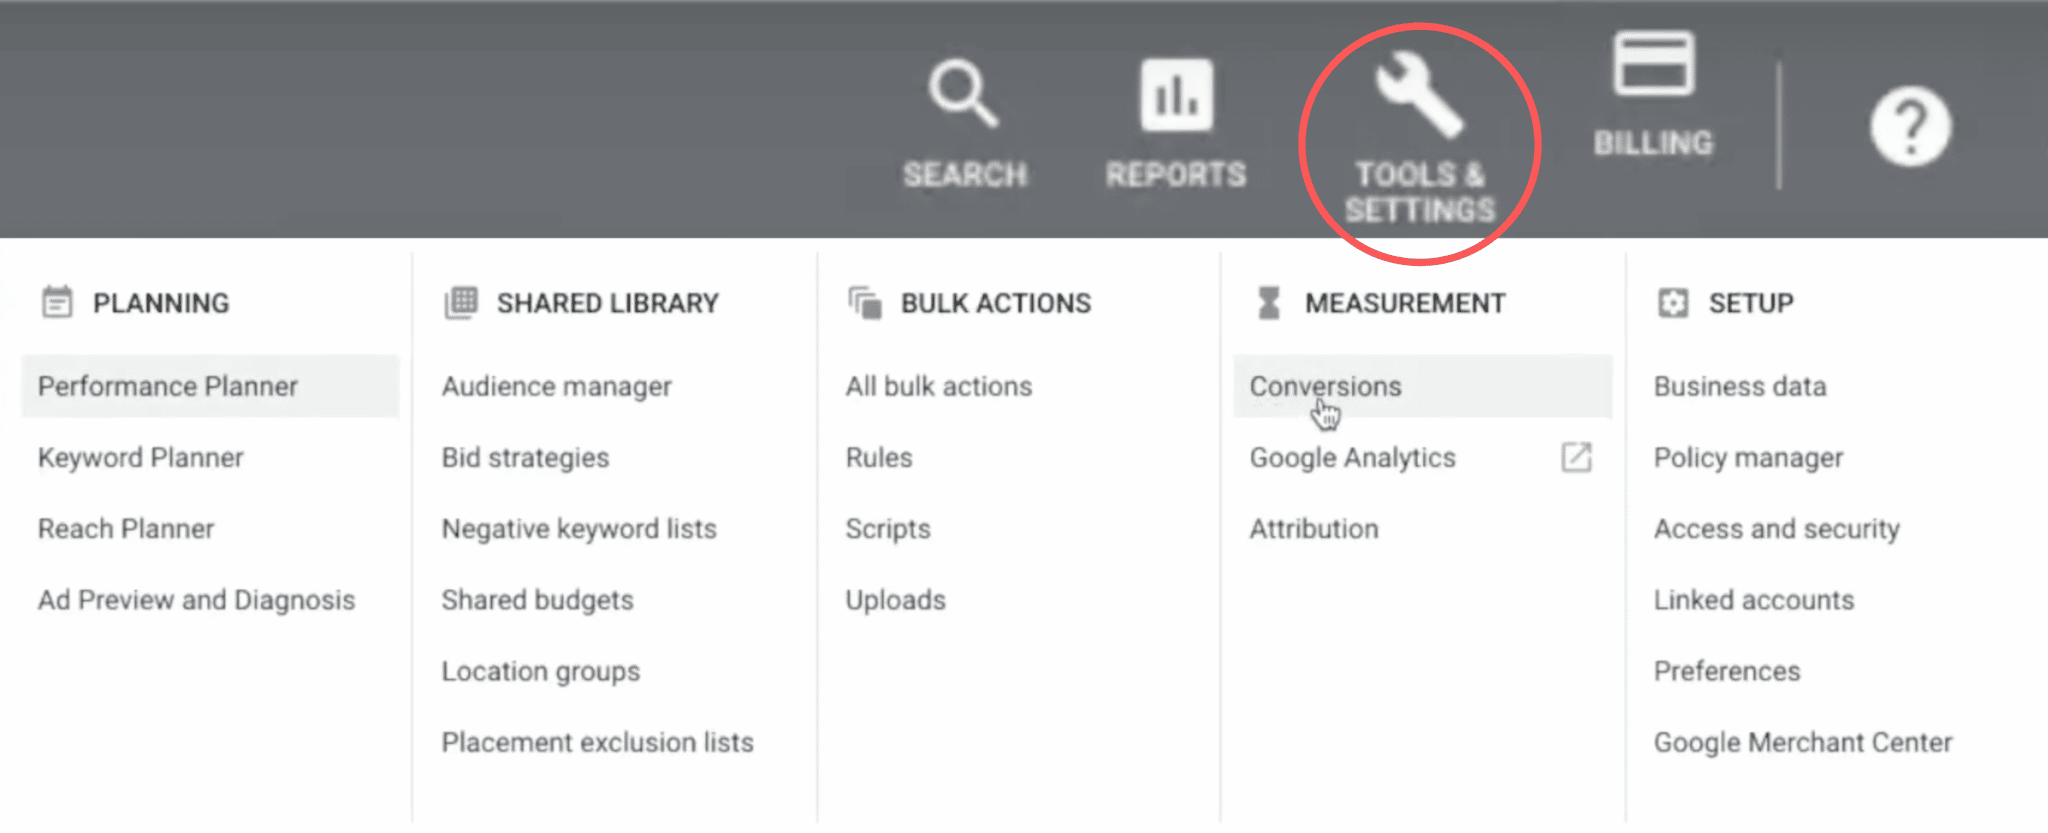Select Negative keyword lists
Viewport: 2048px width, 833px height.
coord(579,529)
